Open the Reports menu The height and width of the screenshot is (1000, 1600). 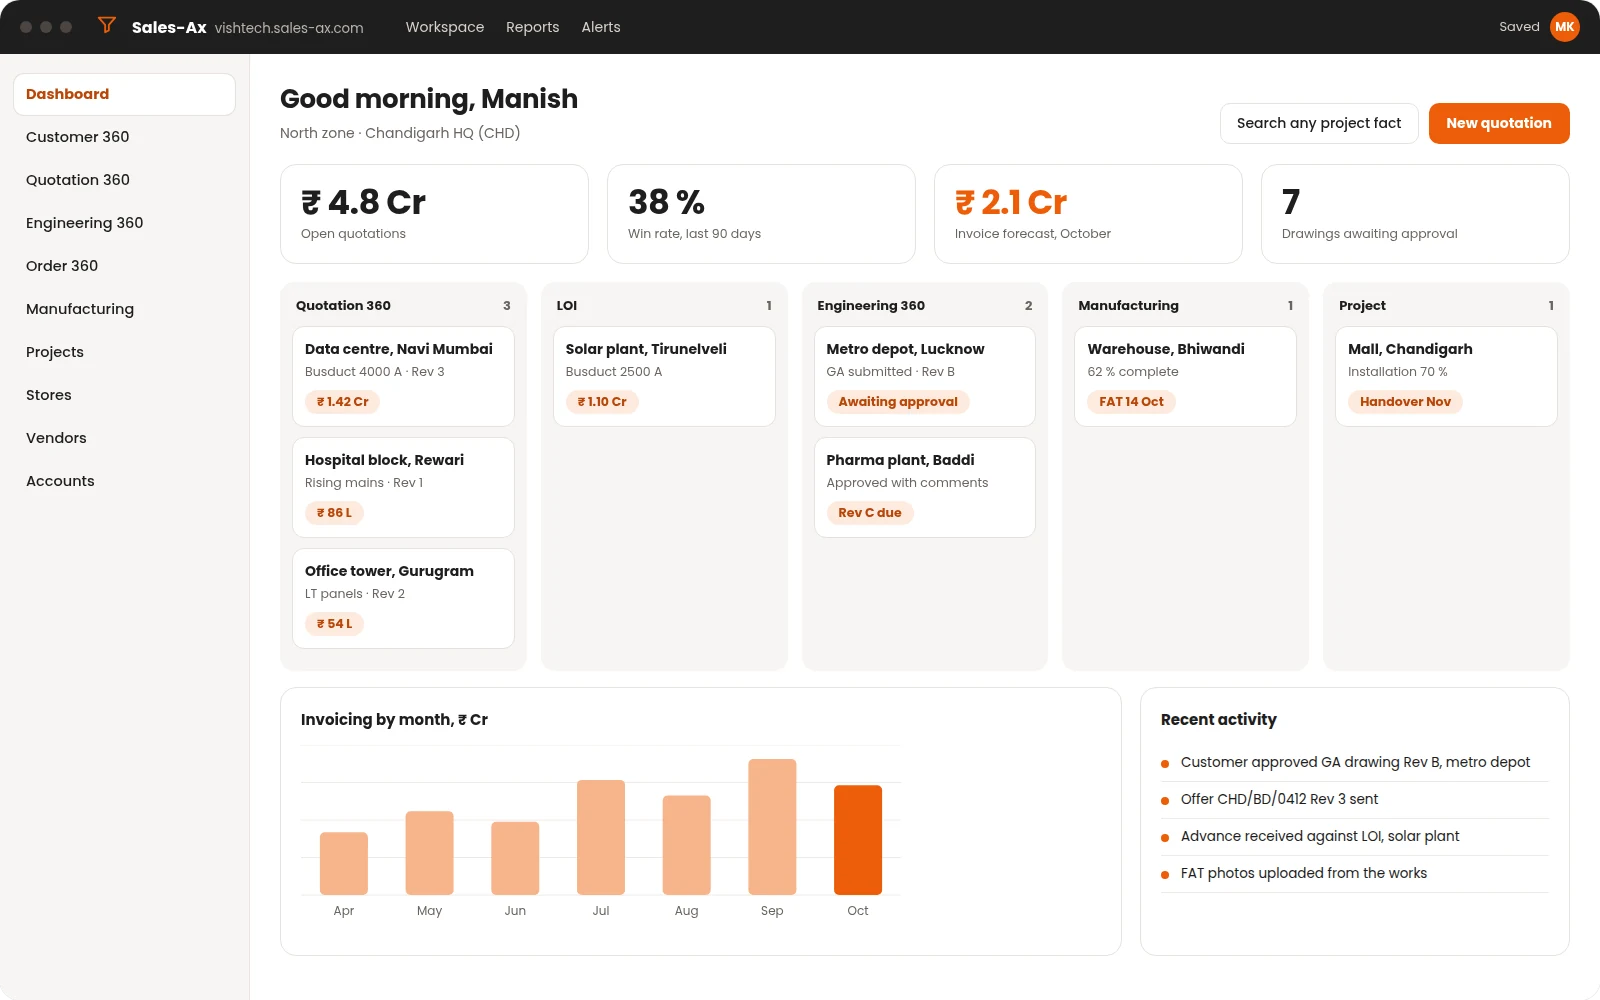[x=532, y=27]
